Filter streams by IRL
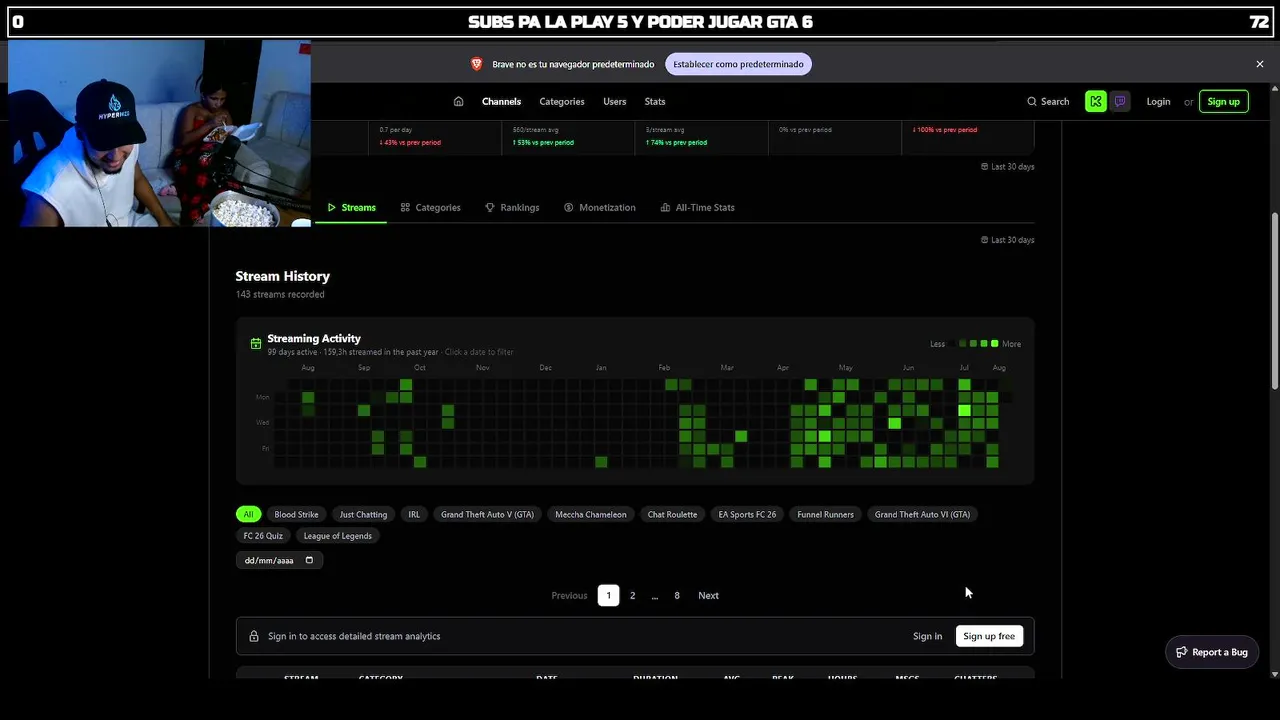The image size is (1280, 720). pos(414,514)
